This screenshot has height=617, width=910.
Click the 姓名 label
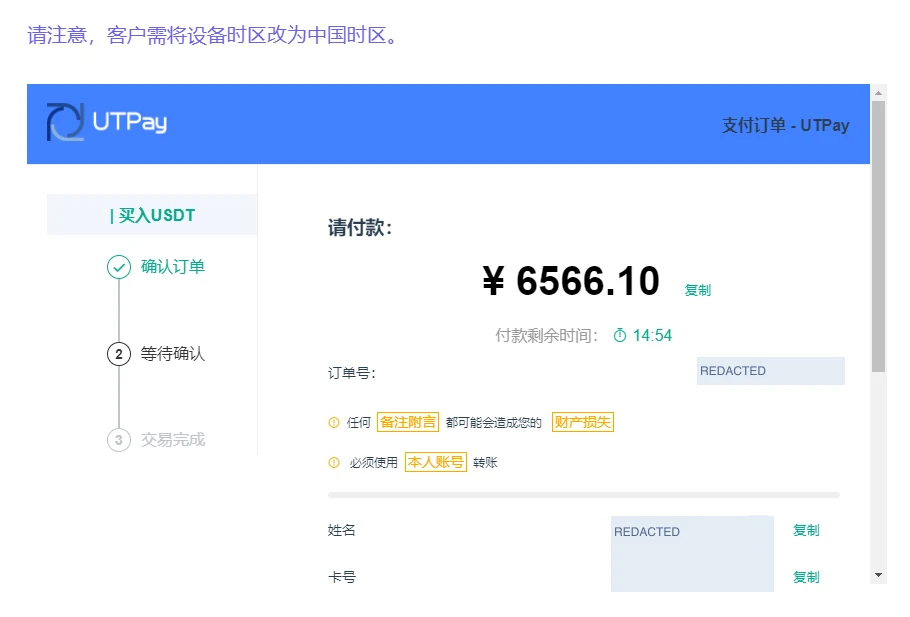342,530
